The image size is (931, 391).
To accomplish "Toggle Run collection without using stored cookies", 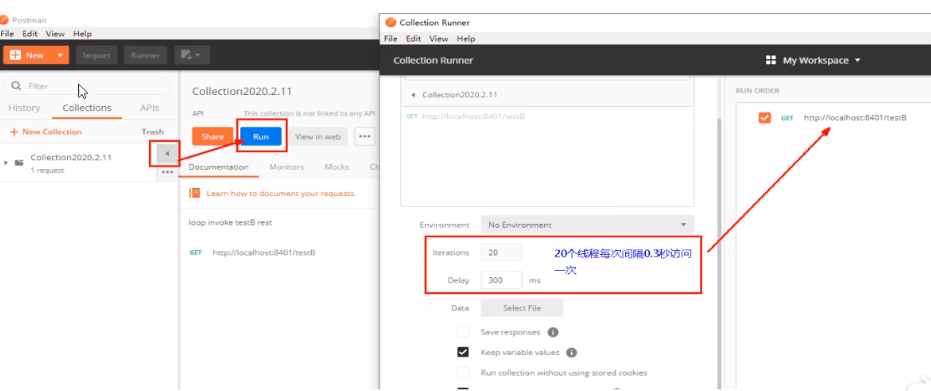I will pos(463,373).
